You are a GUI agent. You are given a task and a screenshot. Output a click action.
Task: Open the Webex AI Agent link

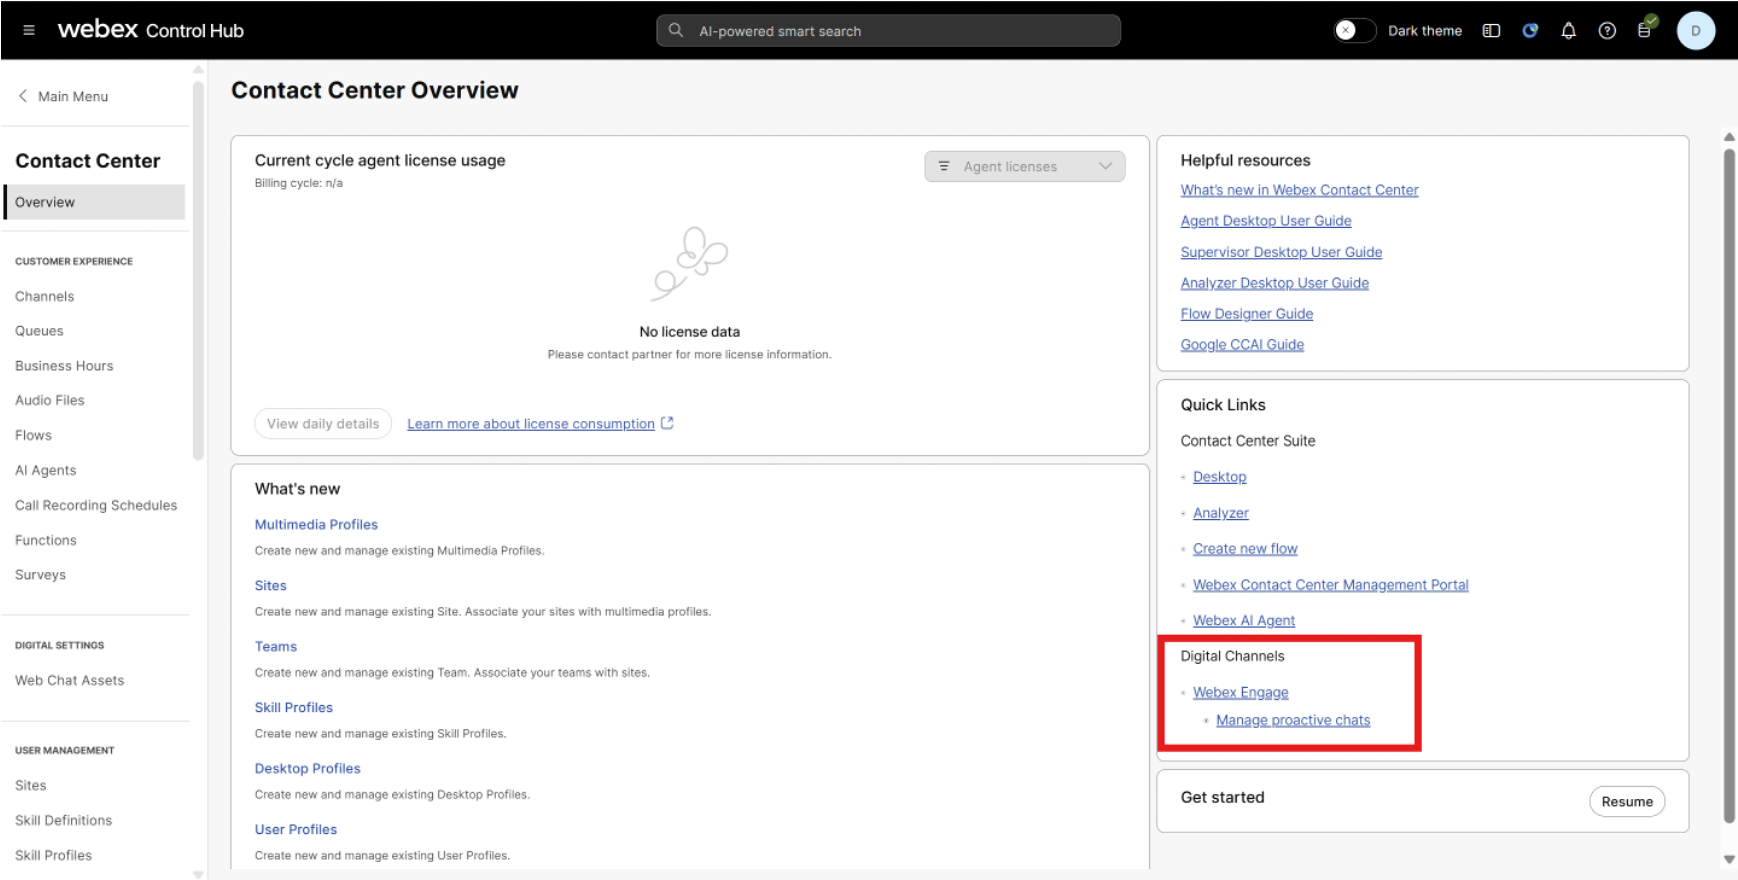[1243, 621]
